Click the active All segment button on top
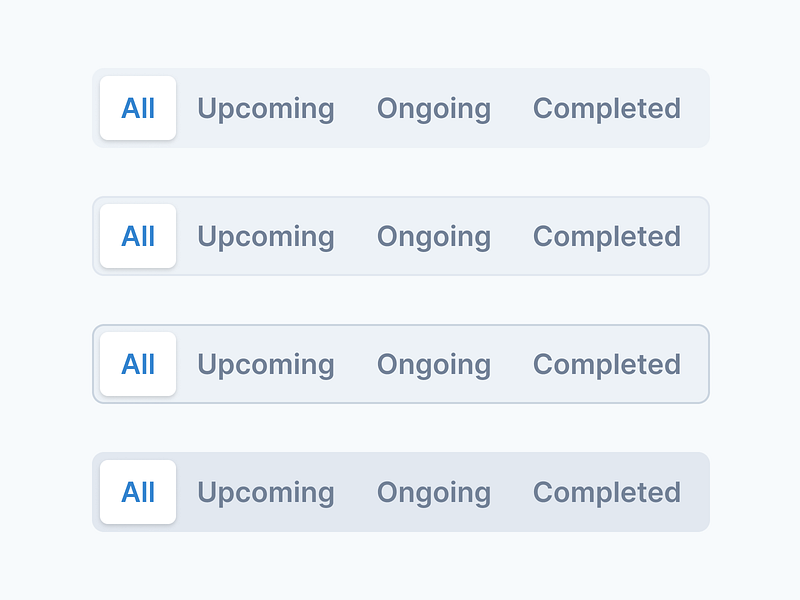This screenshot has height=600, width=800. [138, 108]
